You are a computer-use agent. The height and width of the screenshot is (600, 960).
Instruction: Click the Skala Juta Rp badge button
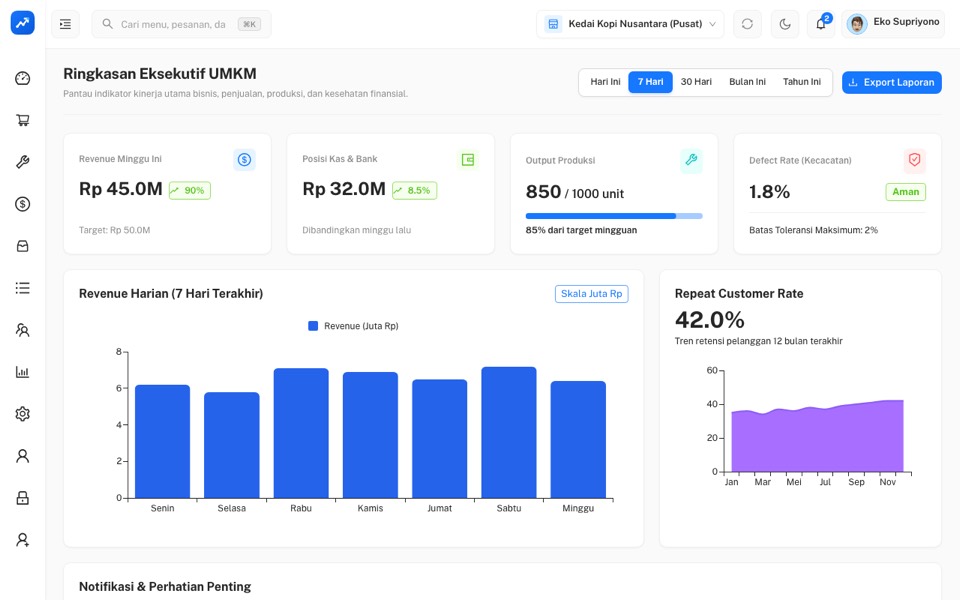point(591,294)
